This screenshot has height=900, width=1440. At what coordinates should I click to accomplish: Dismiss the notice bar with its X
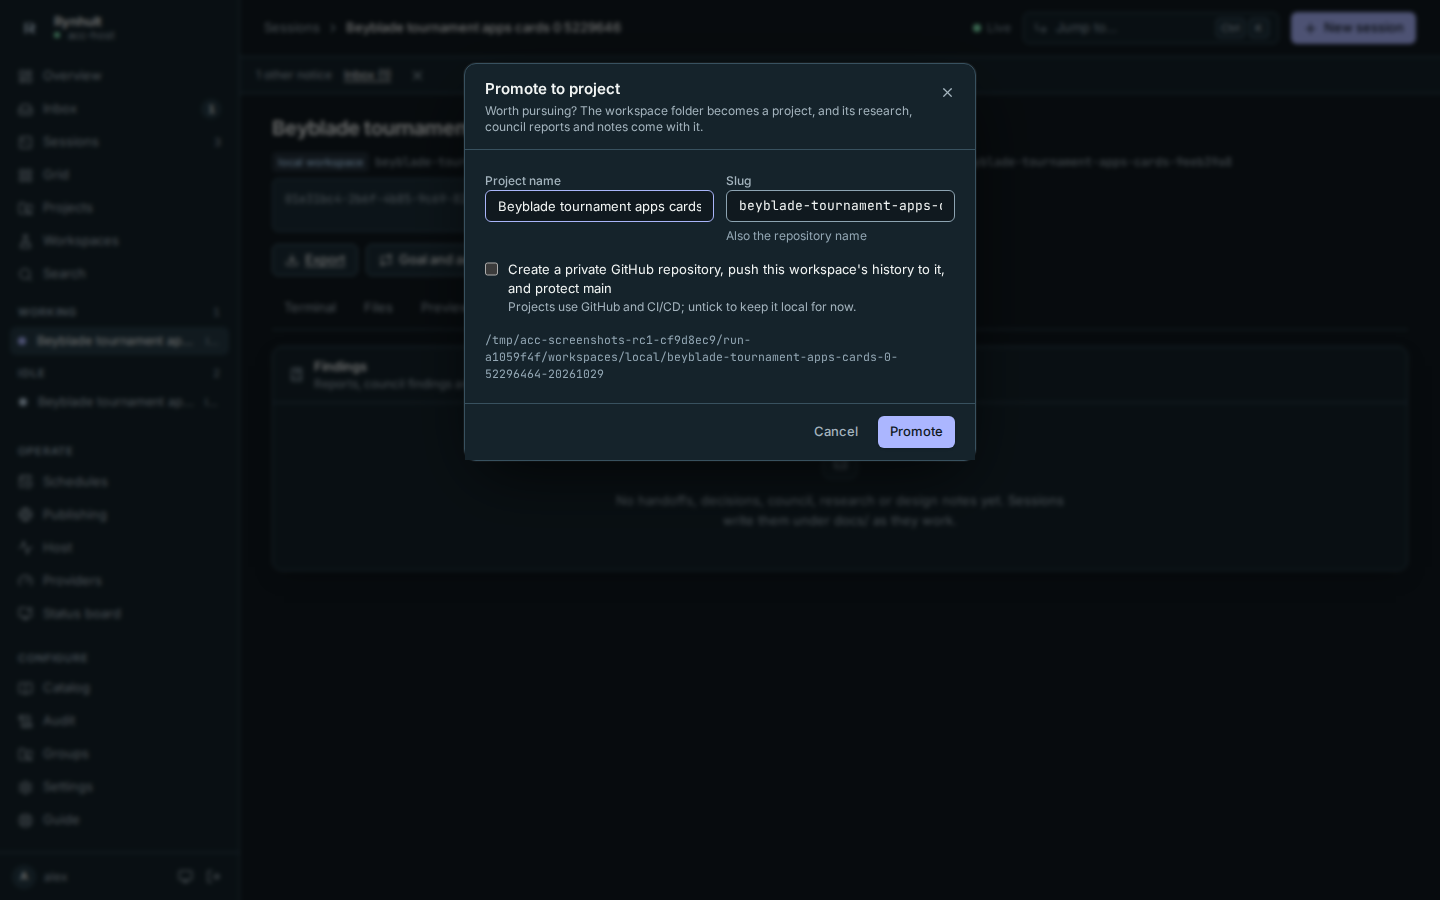pyautogui.click(x=417, y=75)
